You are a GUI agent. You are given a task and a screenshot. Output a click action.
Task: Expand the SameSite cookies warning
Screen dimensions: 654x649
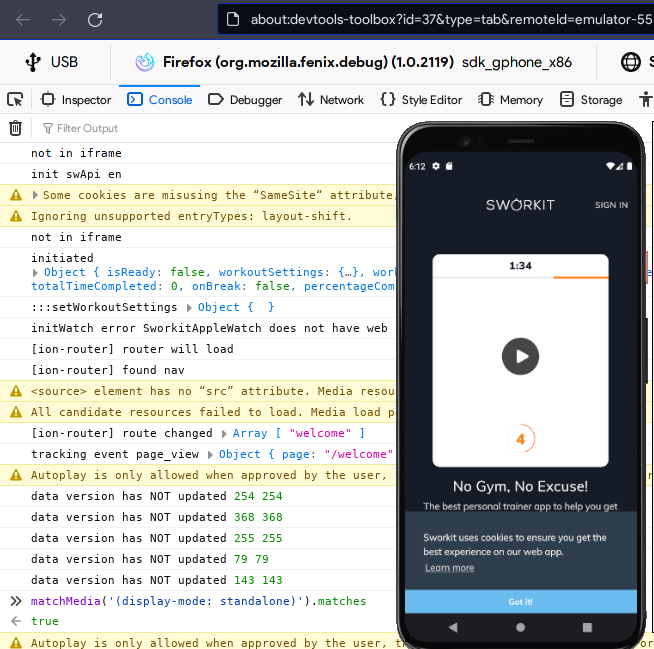[35, 195]
